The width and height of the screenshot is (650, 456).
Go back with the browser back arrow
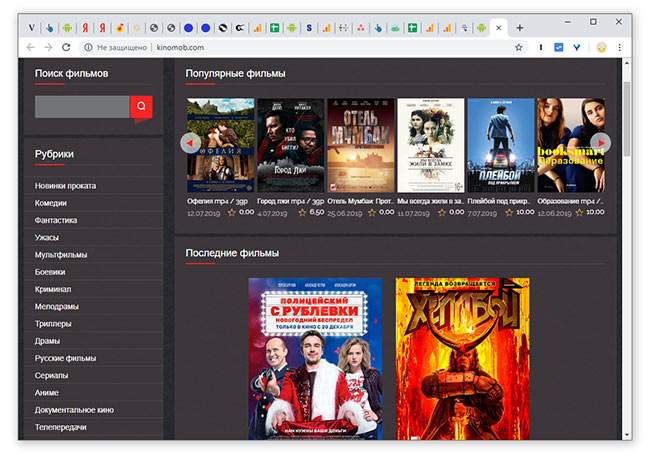[x=31, y=48]
